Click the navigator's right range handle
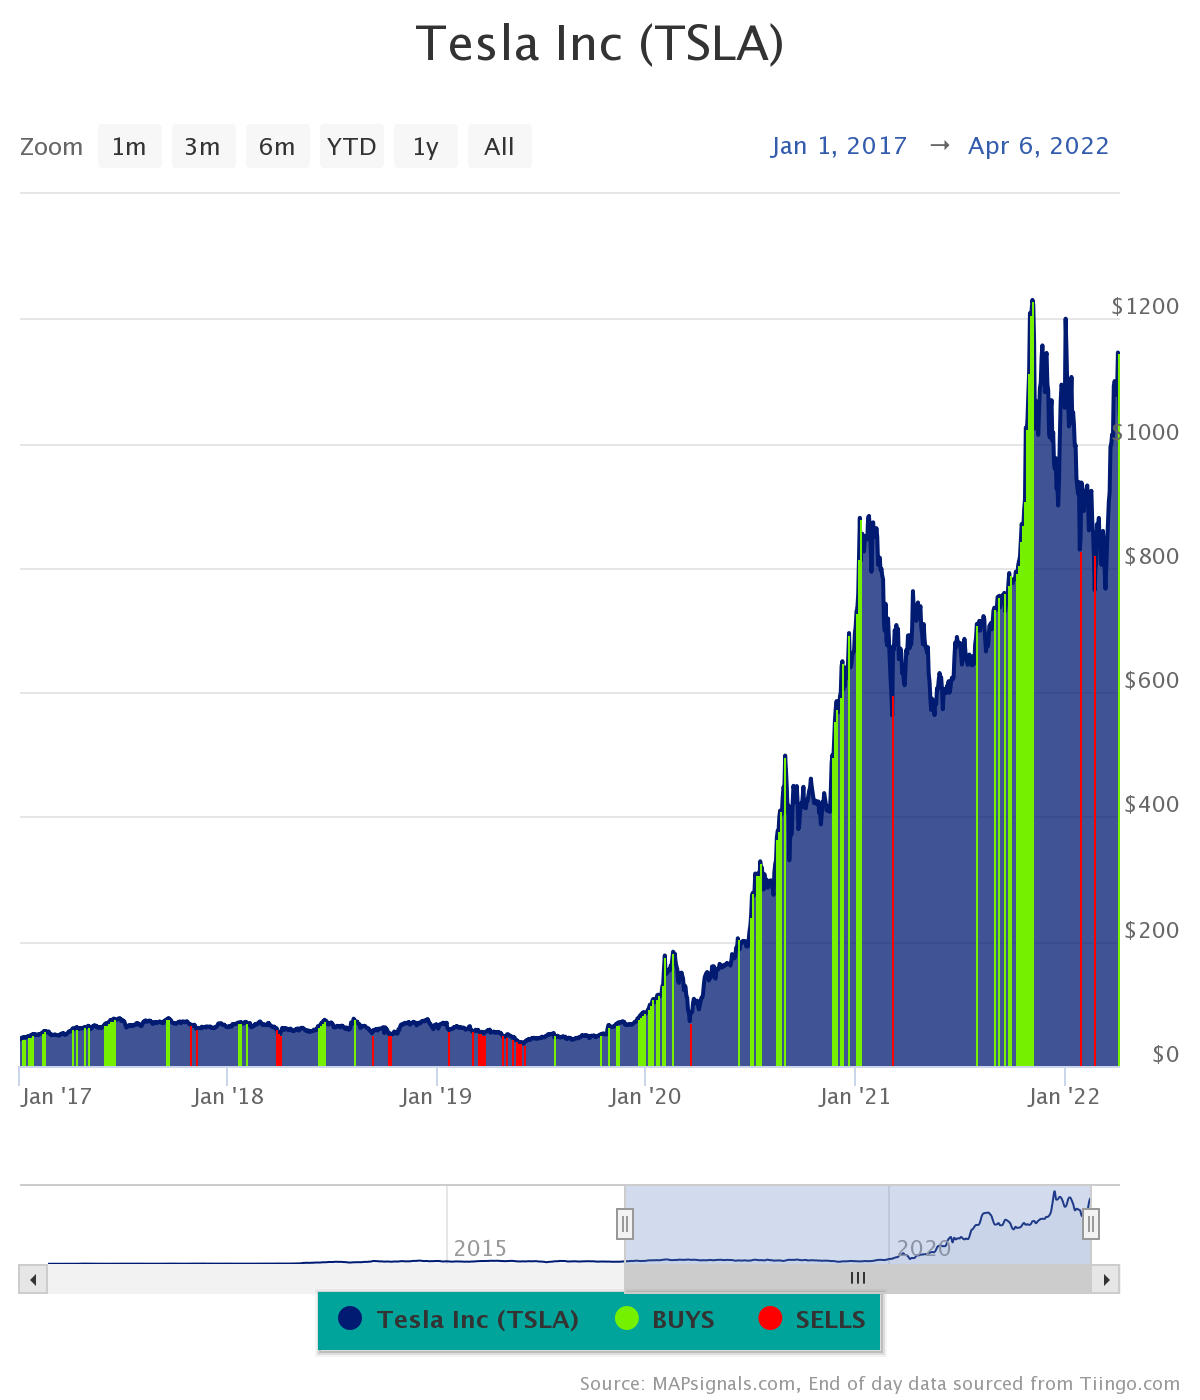This screenshot has height=1400, width=1200. click(x=1091, y=1223)
